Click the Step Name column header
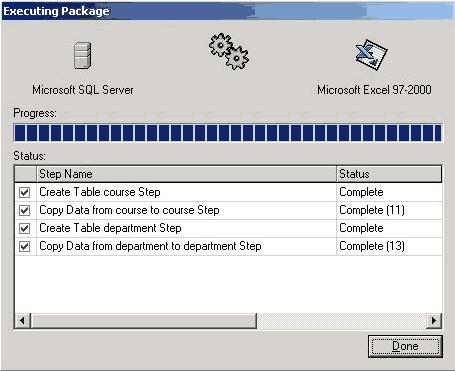This screenshot has width=455, height=371. (x=186, y=174)
